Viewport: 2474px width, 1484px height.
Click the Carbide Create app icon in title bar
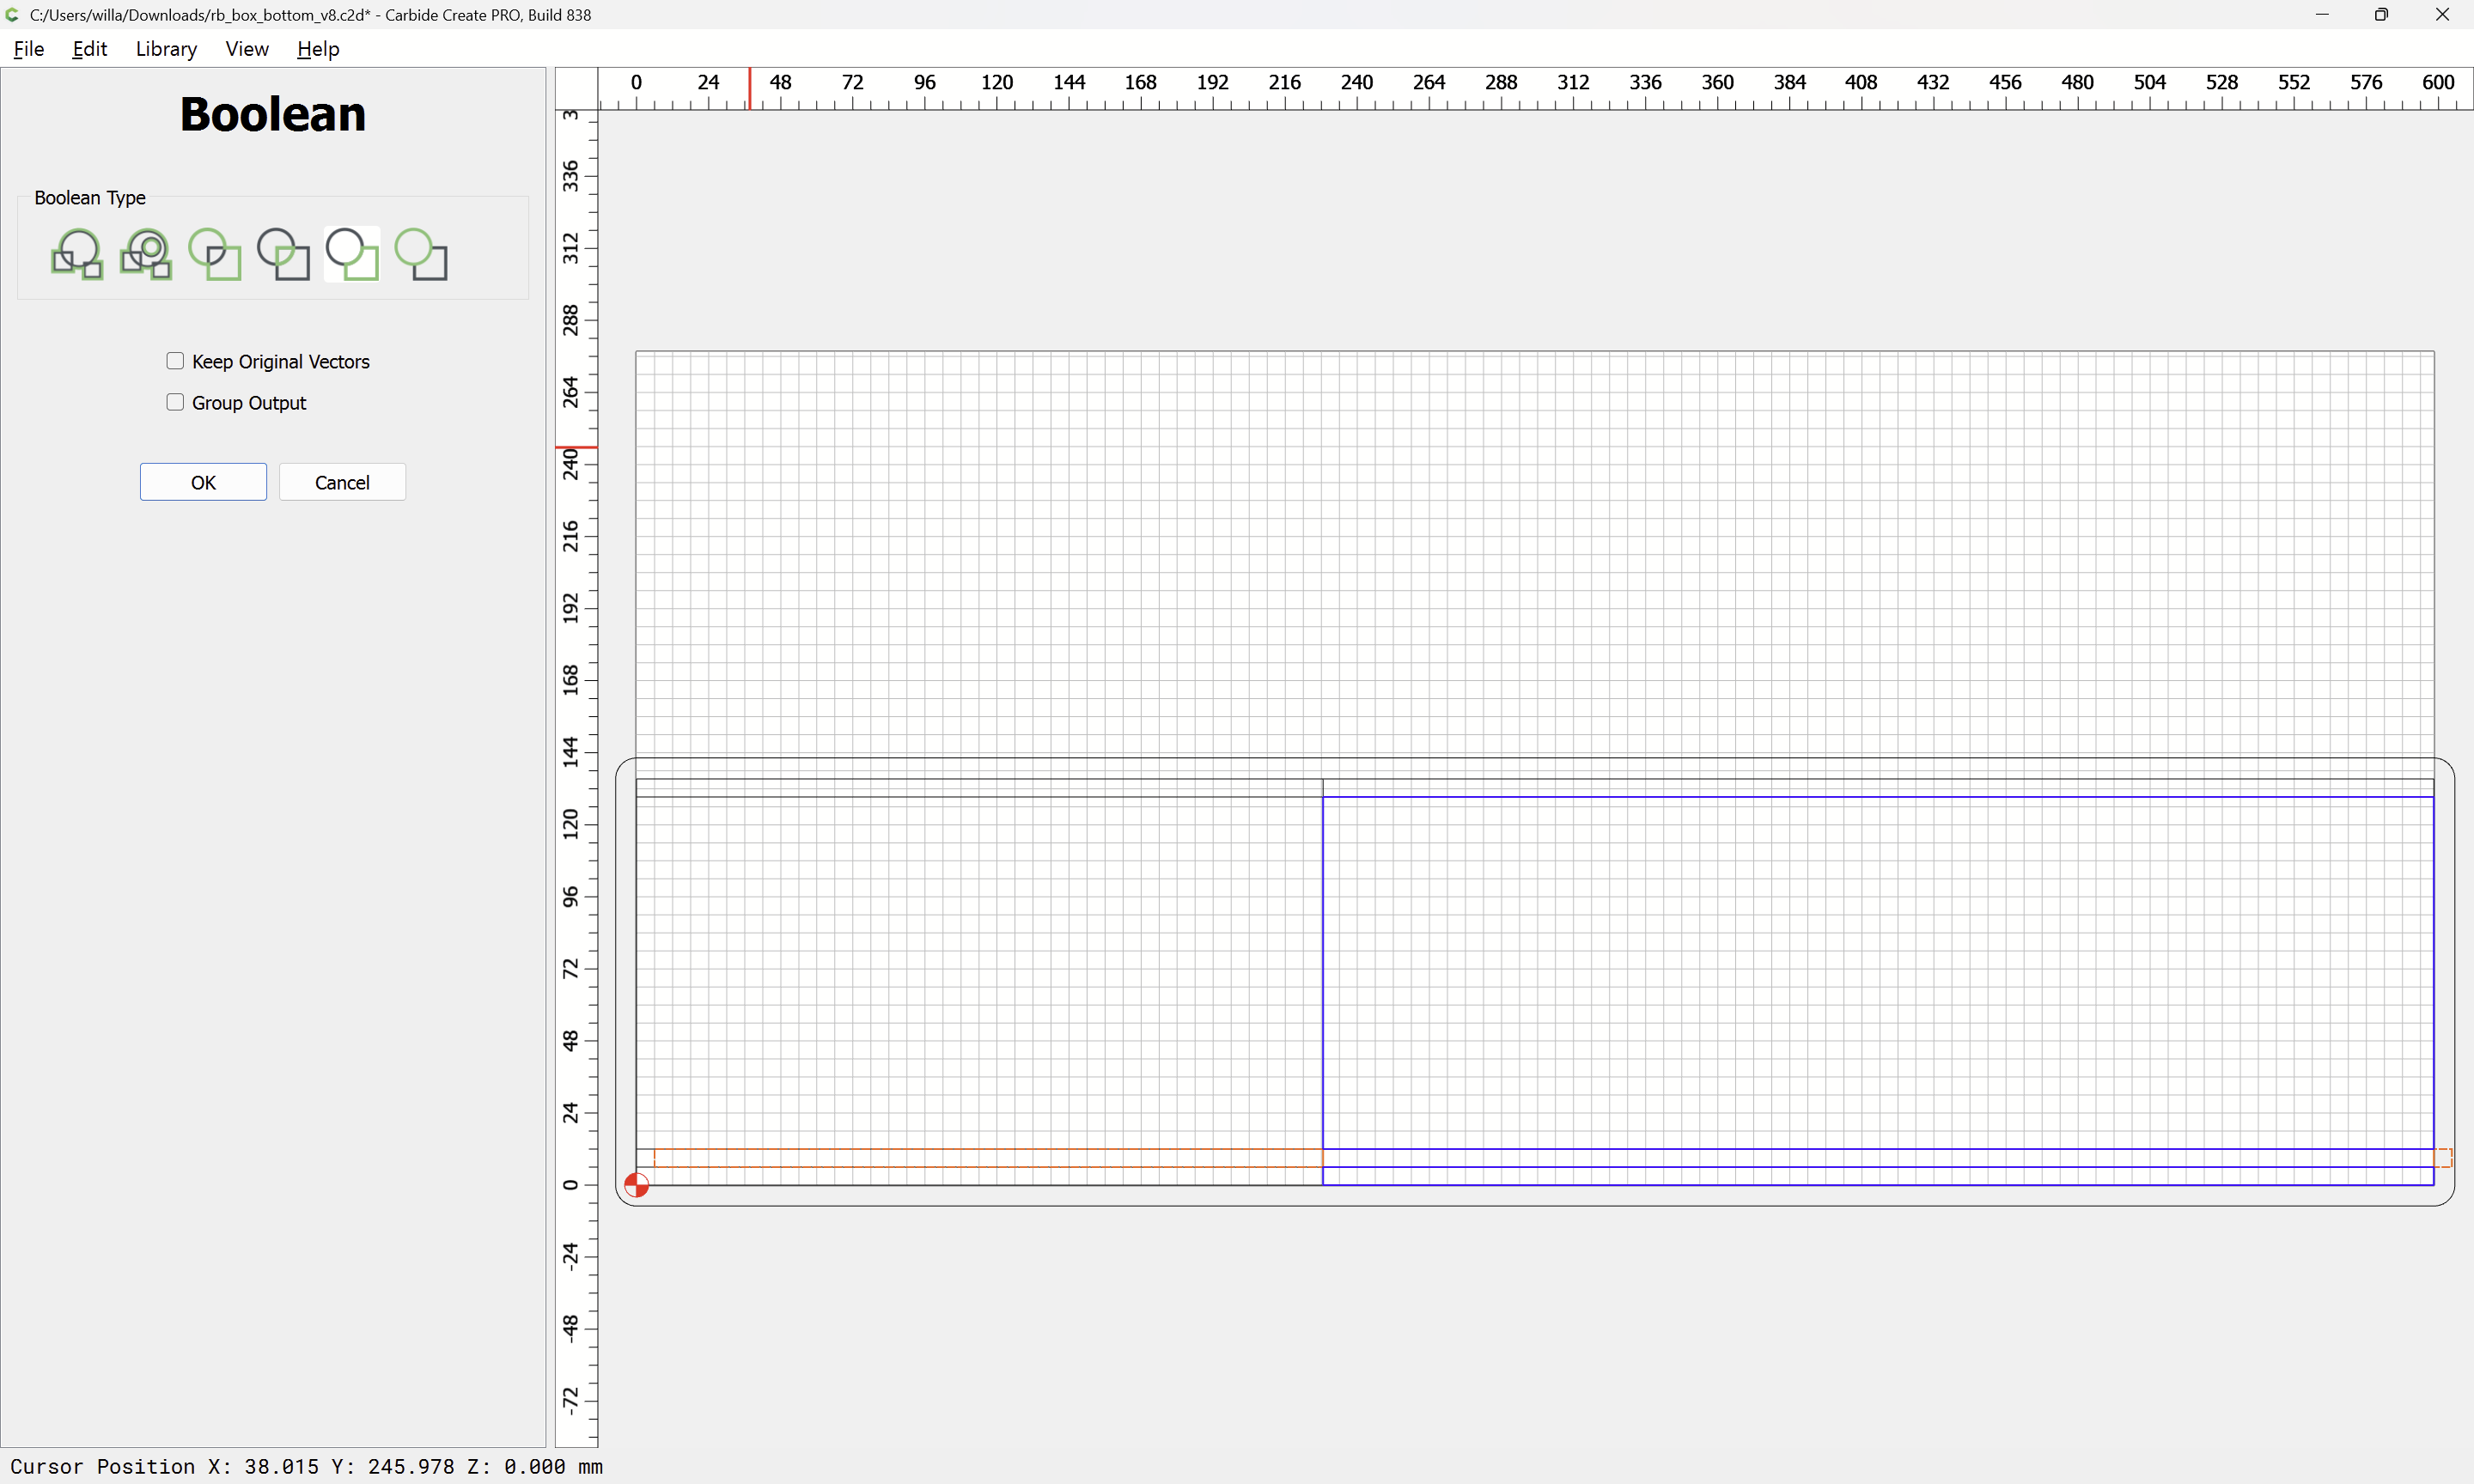click(12, 15)
